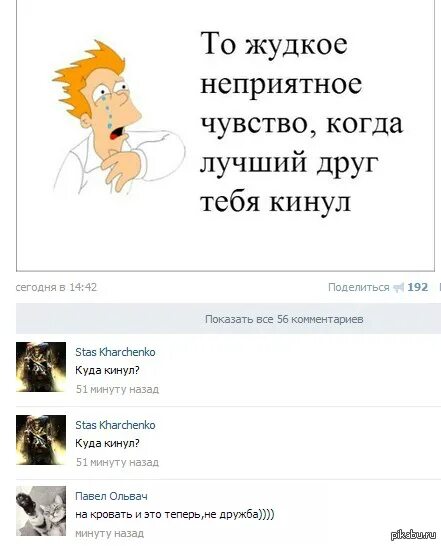Image resolution: width=441 pixels, height=546 pixels.
Task: Click the megaphone share icon
Action: click(398, 288)
